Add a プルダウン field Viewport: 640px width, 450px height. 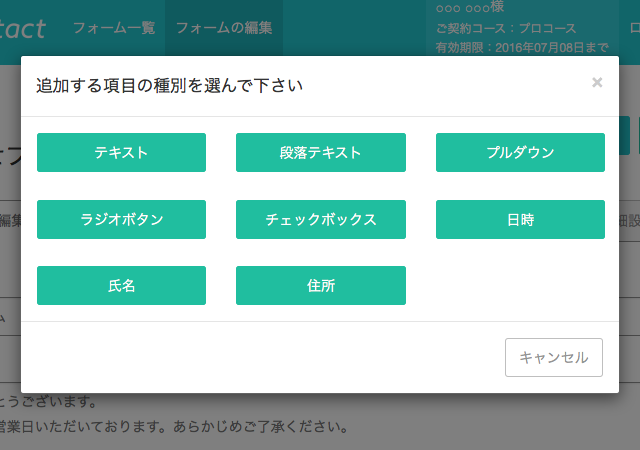520,152
